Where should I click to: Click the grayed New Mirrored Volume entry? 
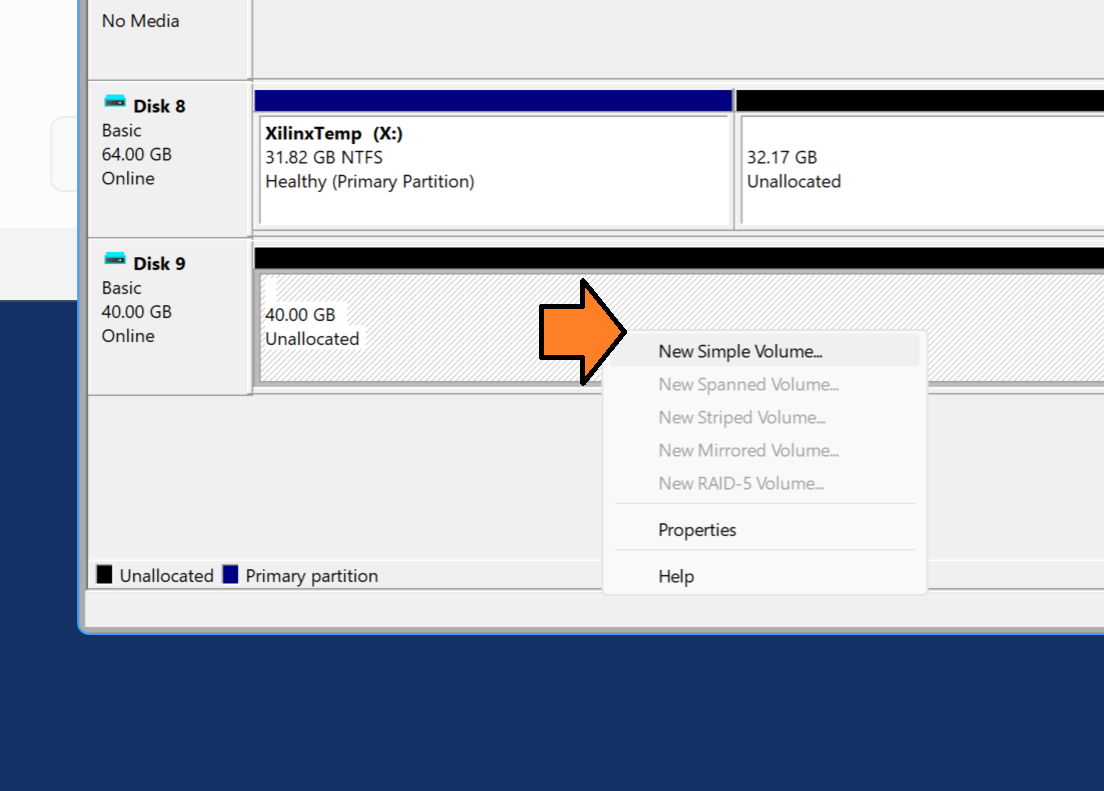point(748,451)
